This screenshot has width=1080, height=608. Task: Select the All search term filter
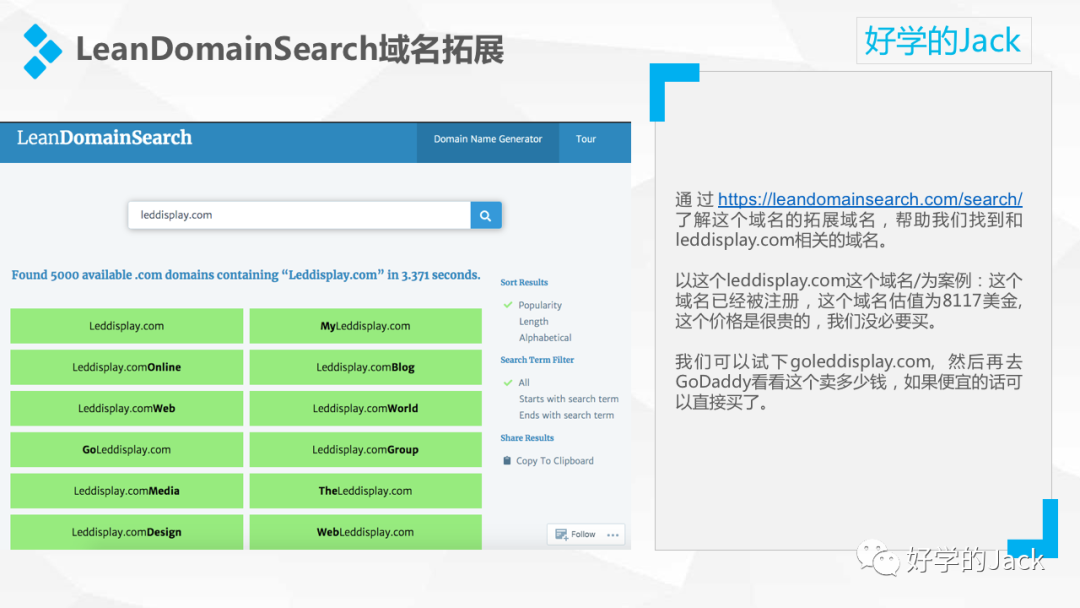click(x=524, y=383)
